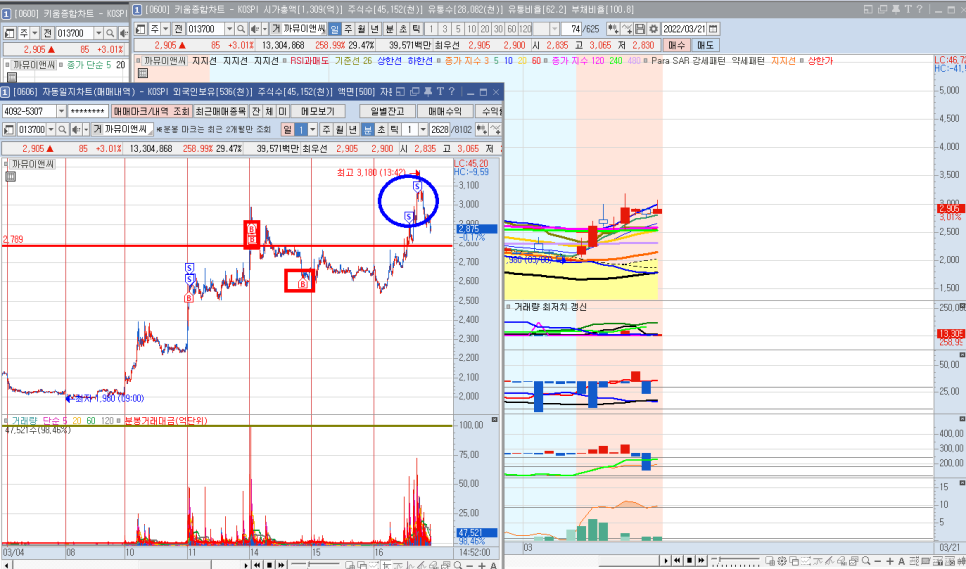Click the T font icon in the 자동일지차트 title bar
Image resolution: width=966 pixels, height=569 pixels.
tap(440, 92)
